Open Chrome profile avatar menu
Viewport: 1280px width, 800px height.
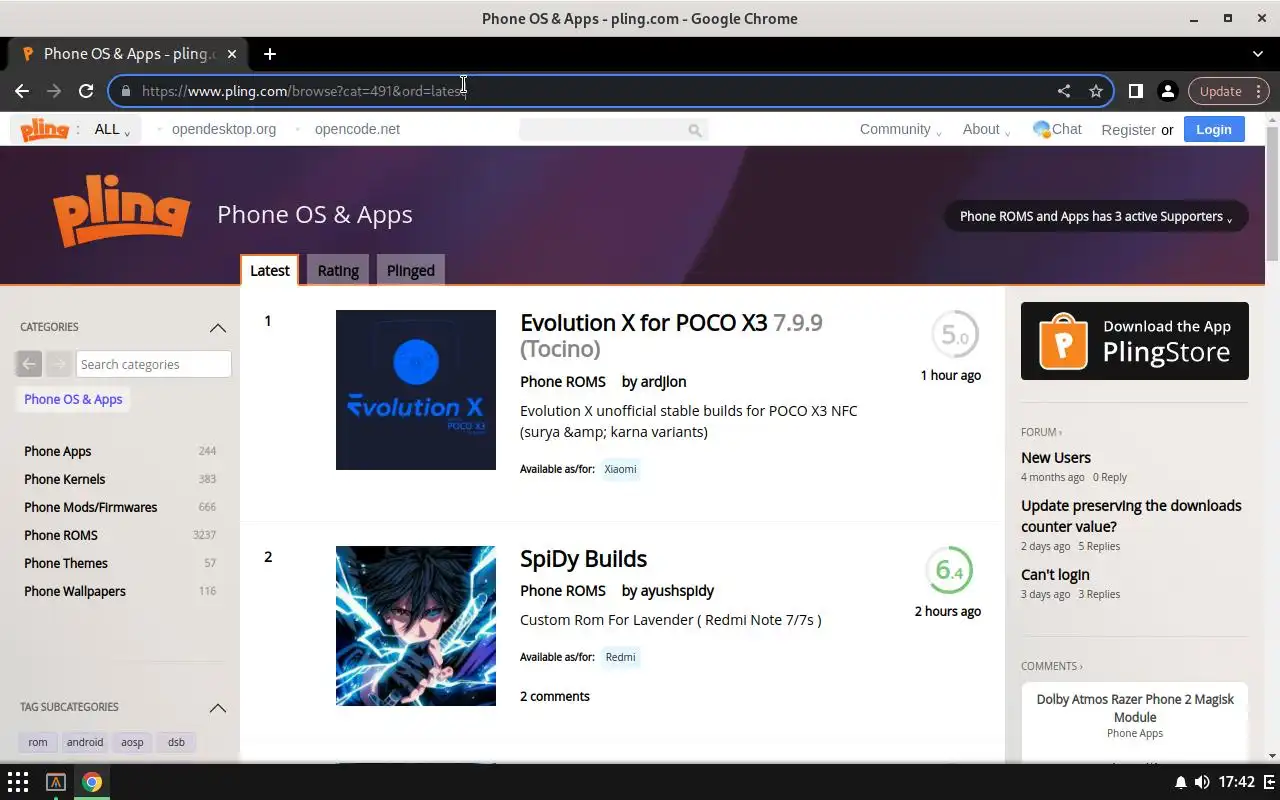[1167, 91]
